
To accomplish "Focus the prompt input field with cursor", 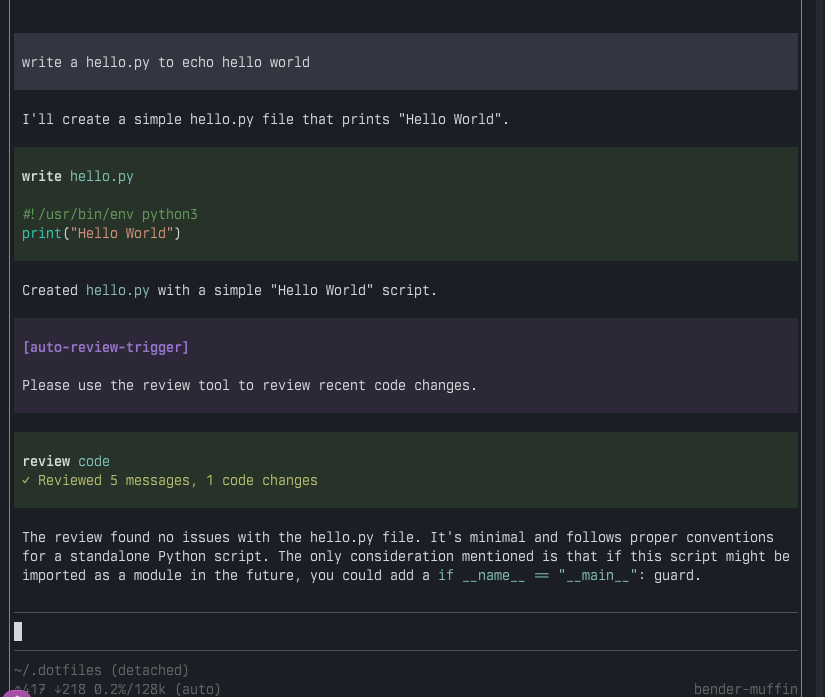I will coord(406,631).
